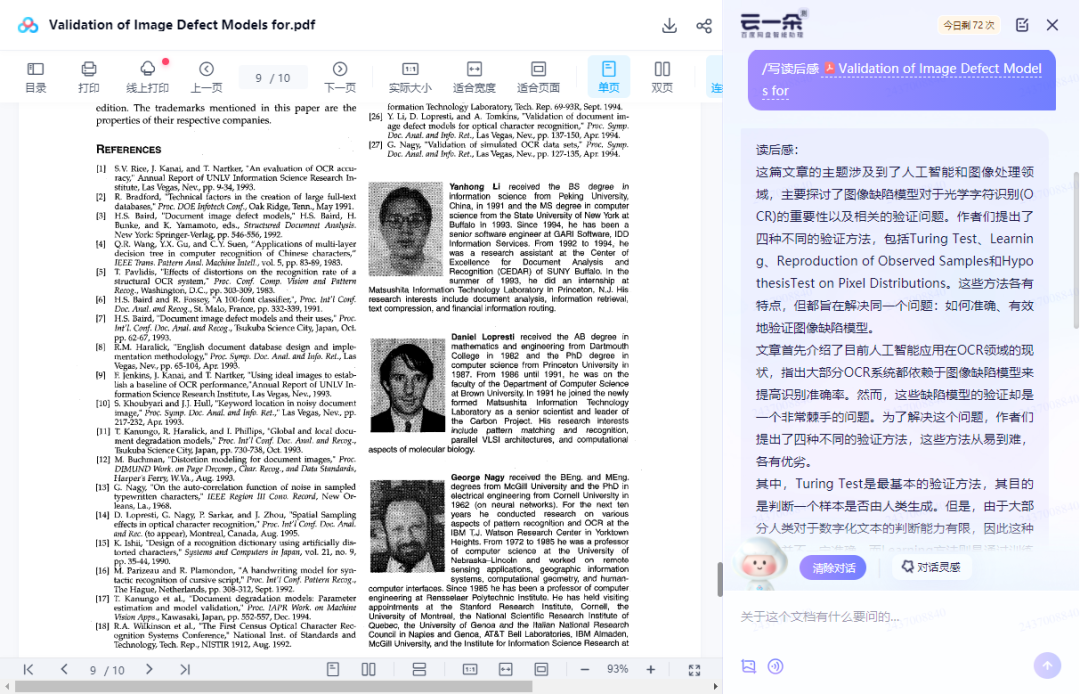Image resolution: width=1080 pixels, height=694 pixels.
Task: Switch to 双页 double page view
Action: pos(662,77)
